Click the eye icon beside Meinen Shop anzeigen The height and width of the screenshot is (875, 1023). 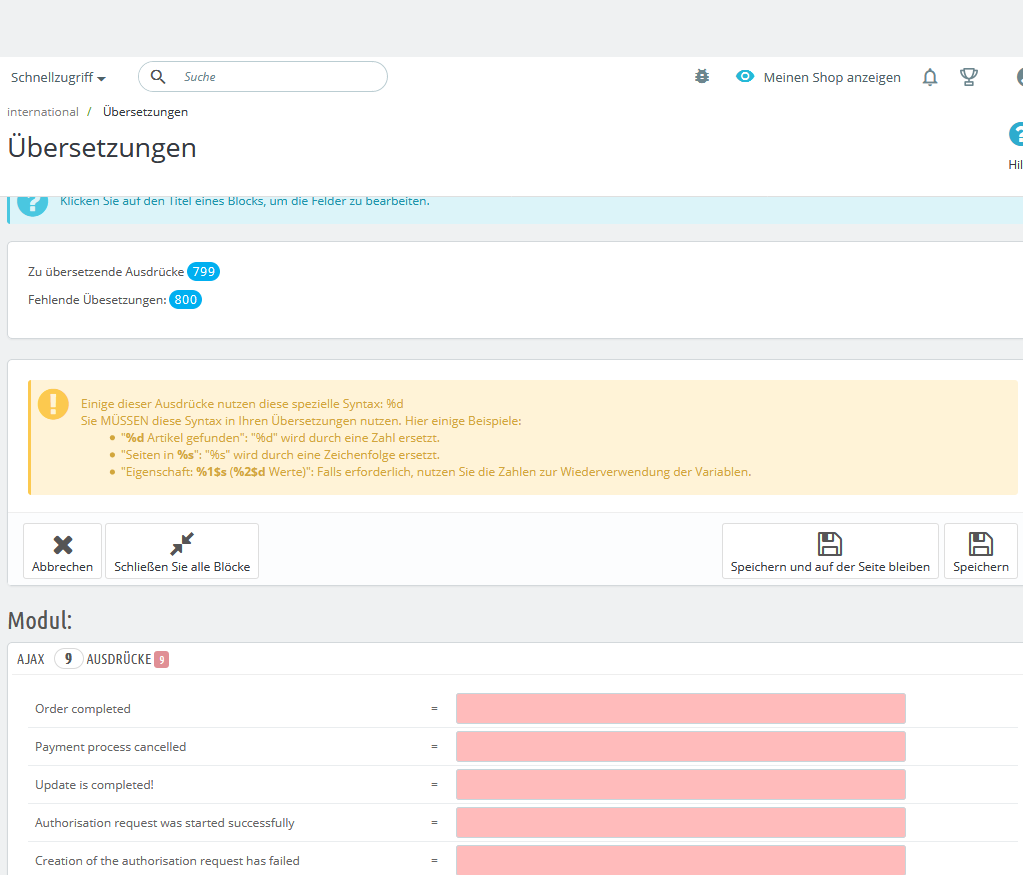(x=744, y=76)
